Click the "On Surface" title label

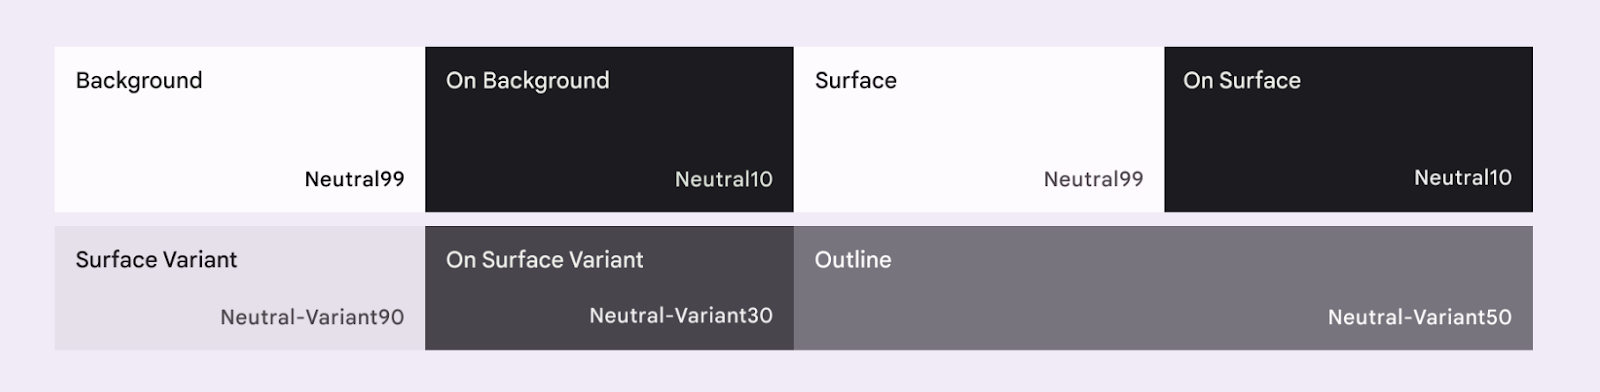tap(1242, 81)
